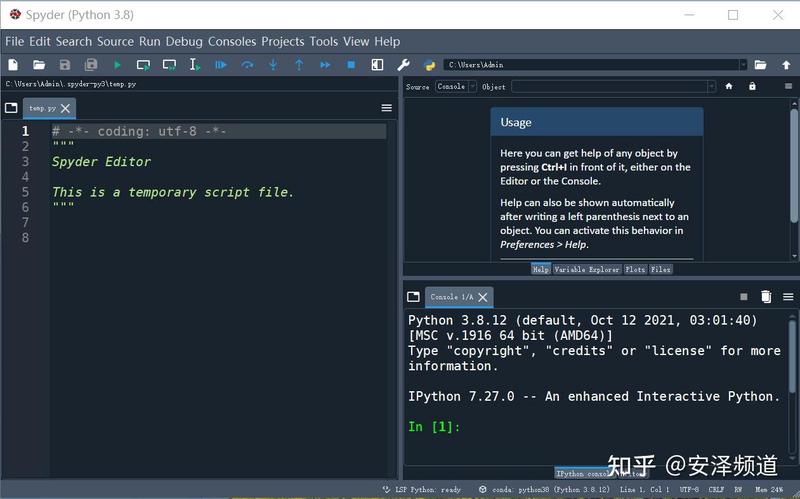
Task: Open the Source Console dropdown
Action: [456, 87]
